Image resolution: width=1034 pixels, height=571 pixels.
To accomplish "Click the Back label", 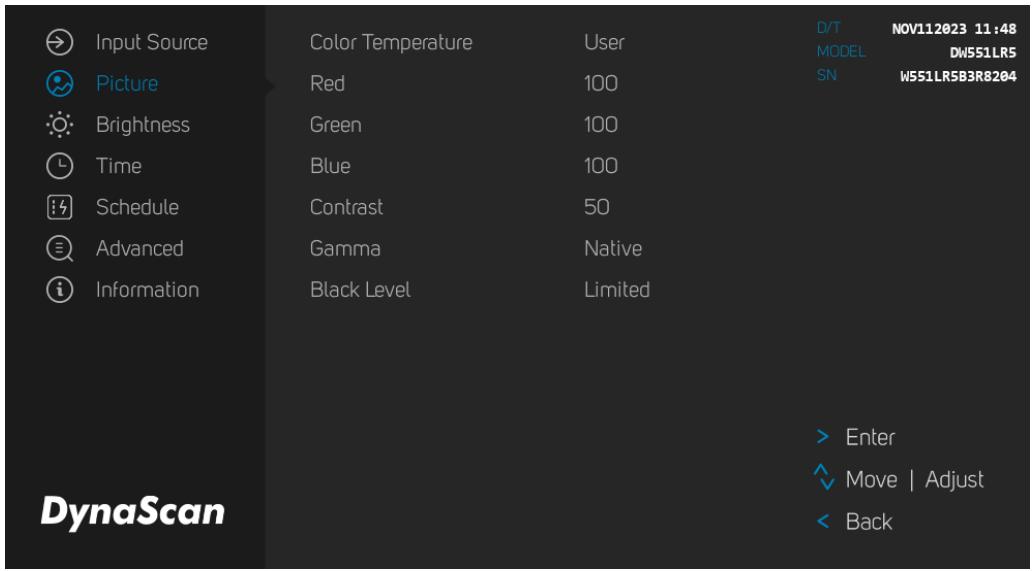I will (x=869, y=522).
